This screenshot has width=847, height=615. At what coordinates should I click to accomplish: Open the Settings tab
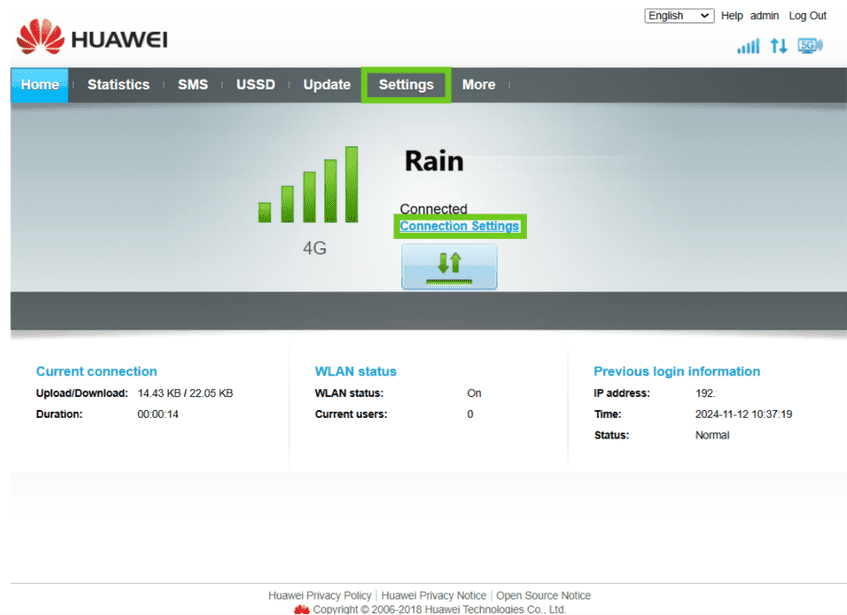(x=406, y=85)
